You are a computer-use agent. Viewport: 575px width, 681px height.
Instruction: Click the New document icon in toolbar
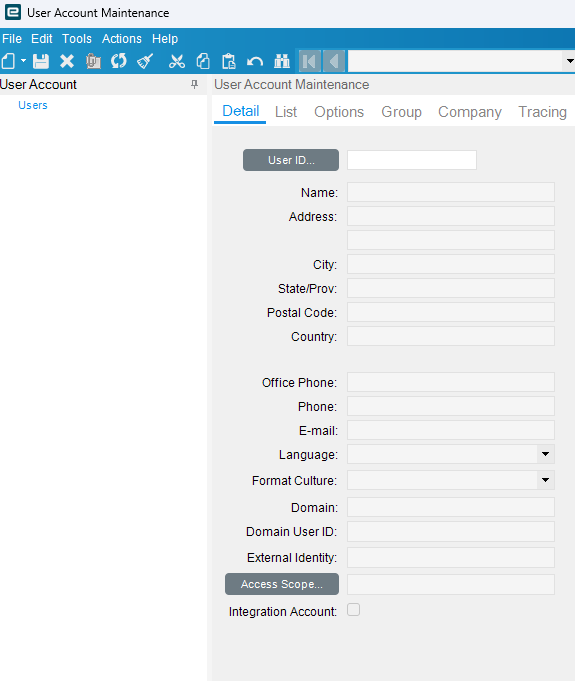(x=9, y=61)
